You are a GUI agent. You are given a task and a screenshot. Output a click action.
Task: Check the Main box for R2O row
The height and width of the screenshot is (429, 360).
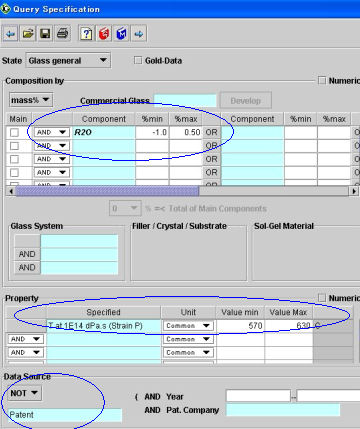coord(14,132)
